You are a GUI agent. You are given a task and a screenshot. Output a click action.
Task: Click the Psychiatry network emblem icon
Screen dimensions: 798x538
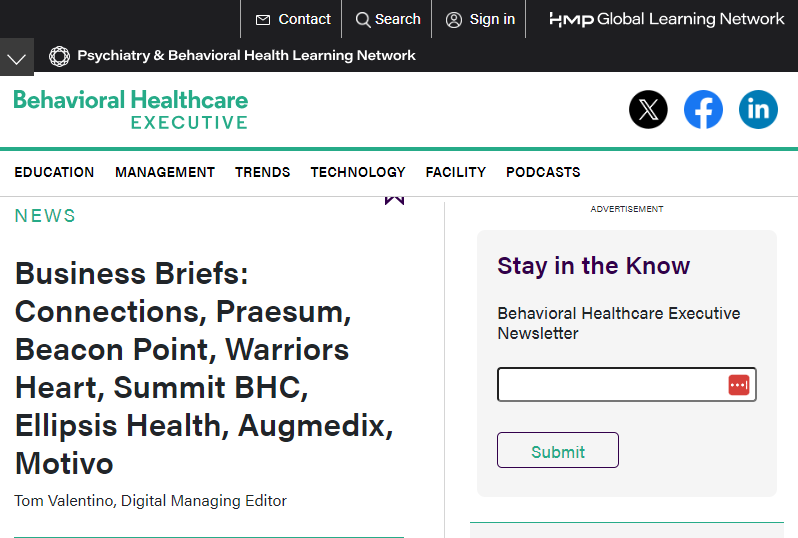click(x=59, y=56)
